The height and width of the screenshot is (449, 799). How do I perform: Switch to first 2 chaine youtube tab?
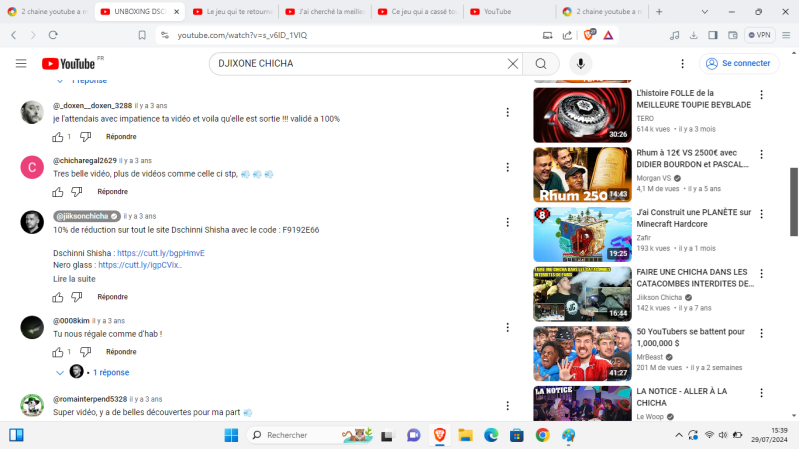pyautogui.click(x=47, y=11)
